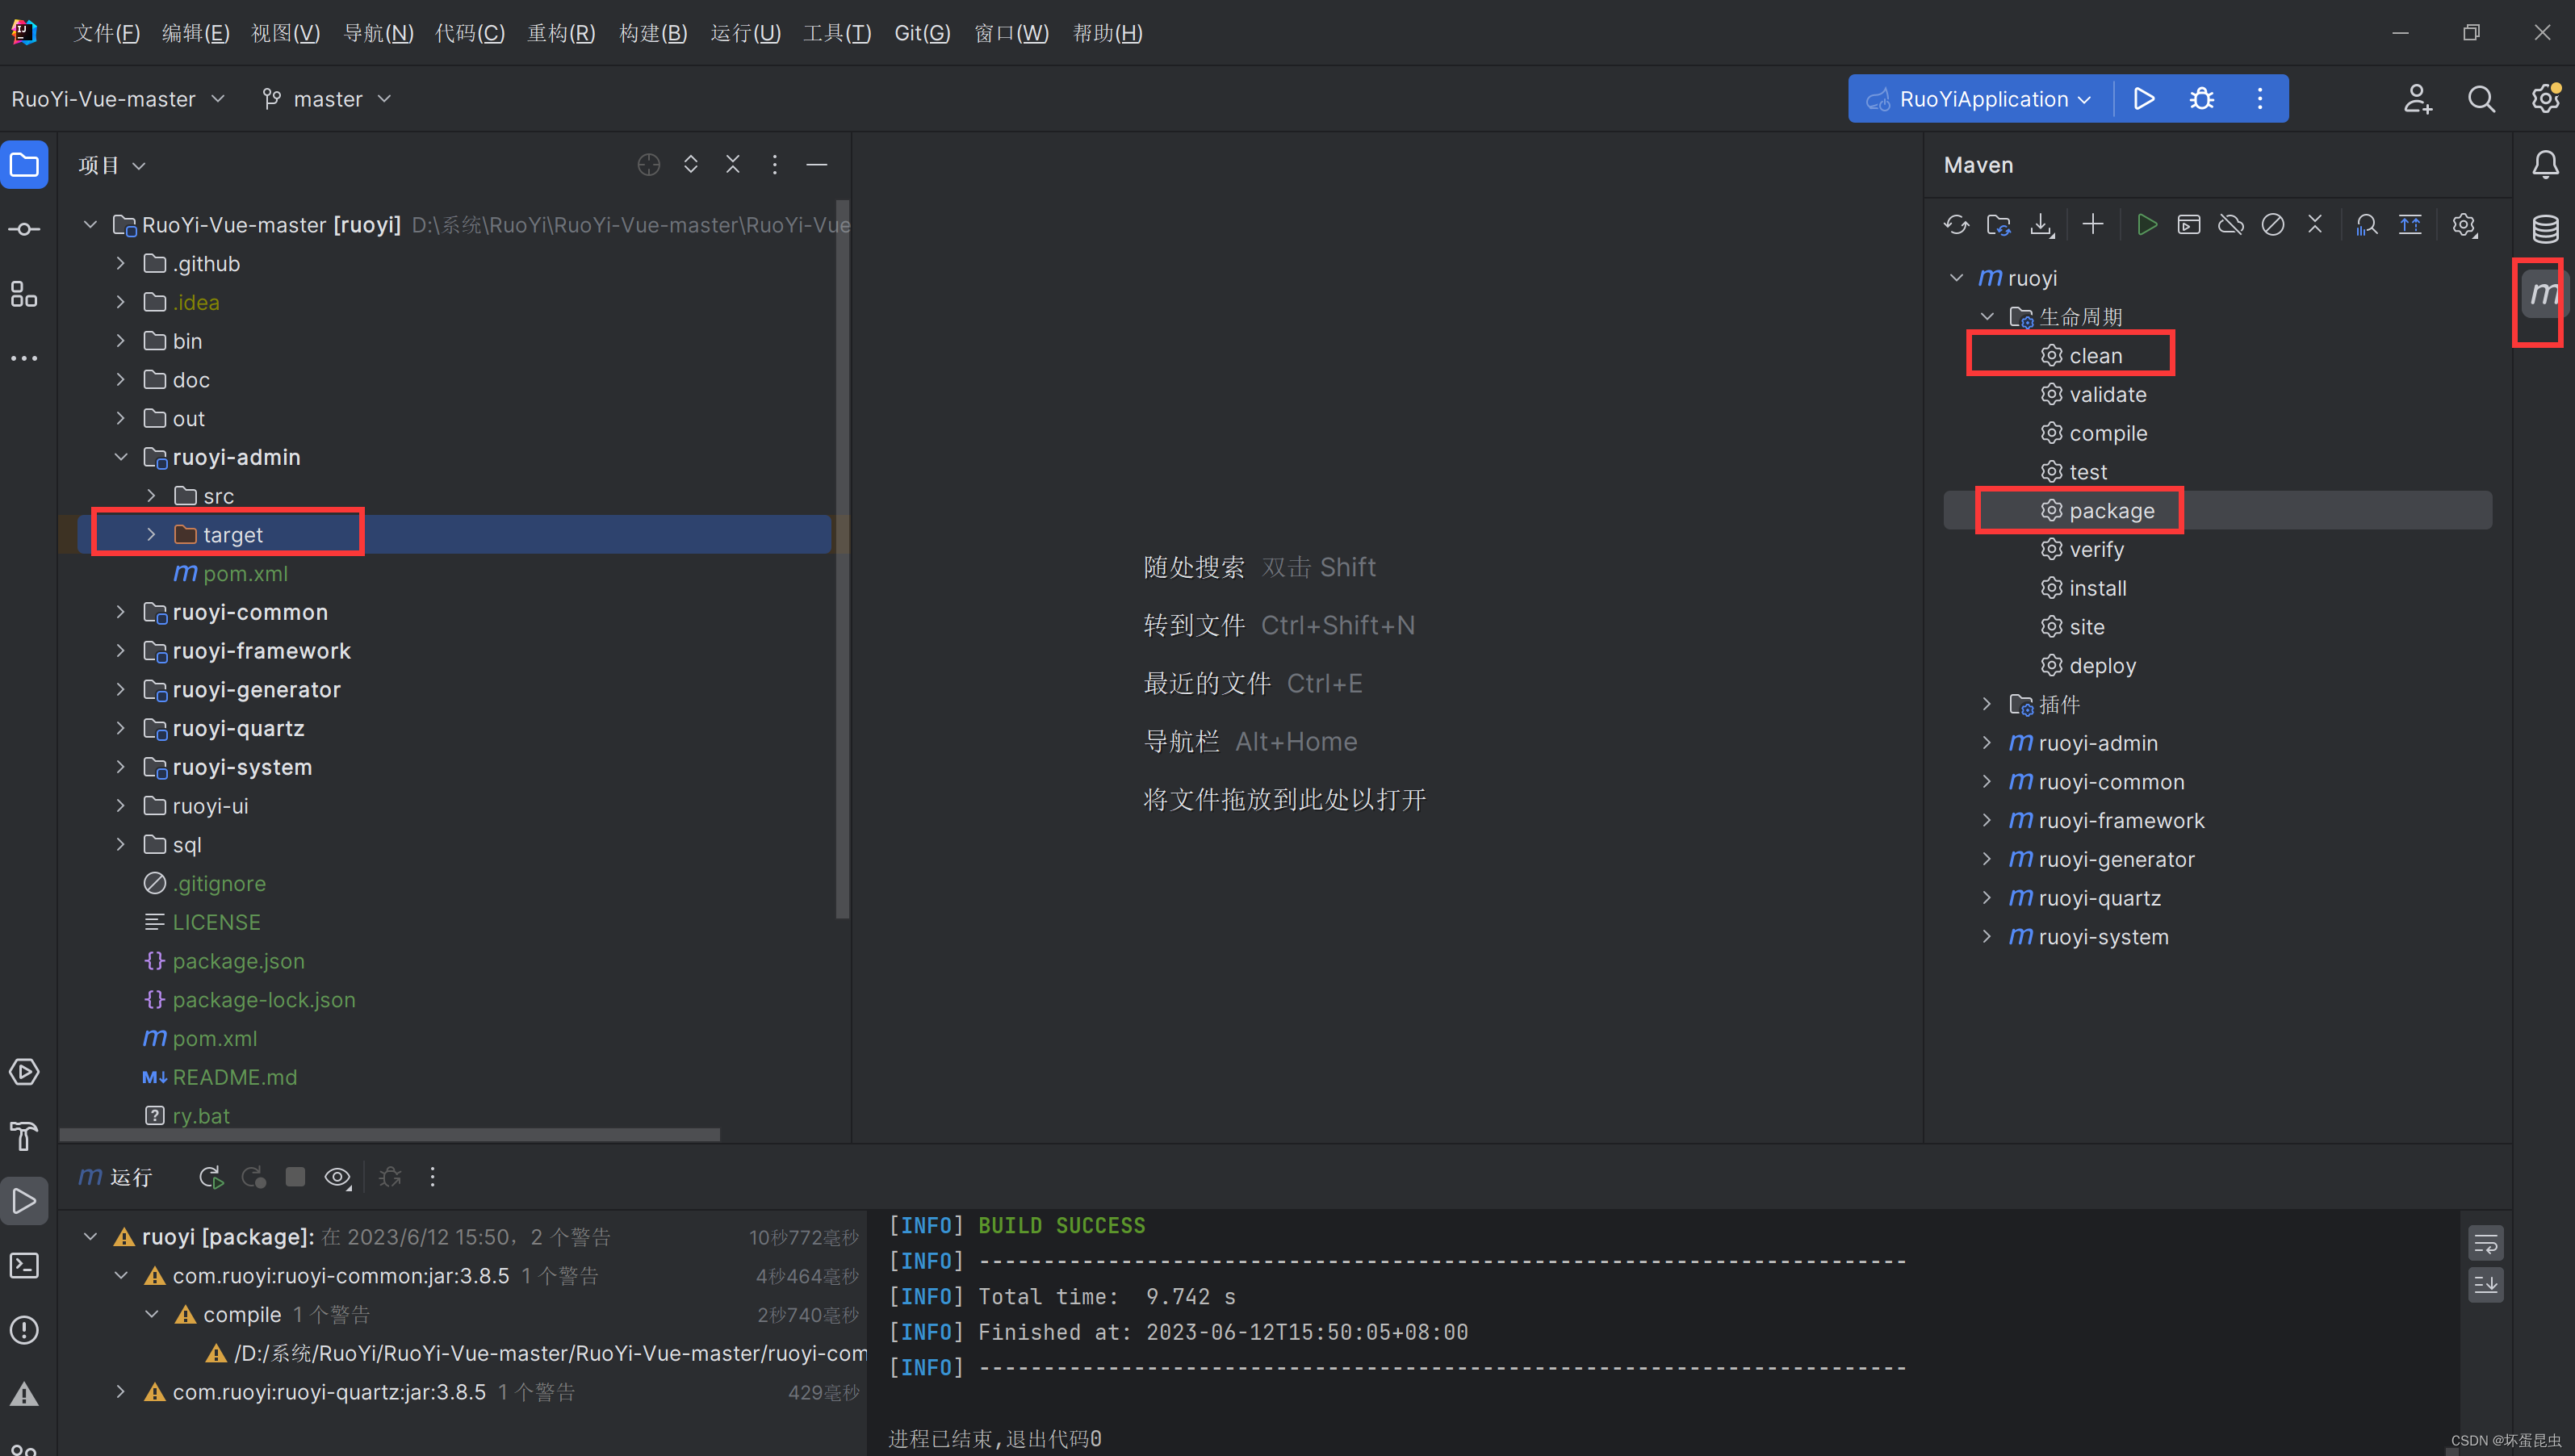Toggle scroll to end of console

[x=2485, y=1284]
